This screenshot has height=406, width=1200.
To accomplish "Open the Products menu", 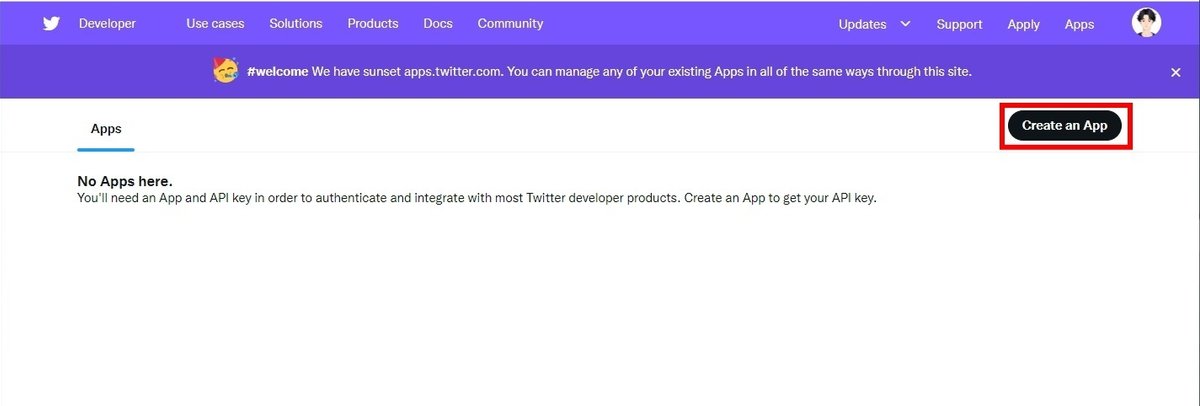I will (x=373, y=23).
